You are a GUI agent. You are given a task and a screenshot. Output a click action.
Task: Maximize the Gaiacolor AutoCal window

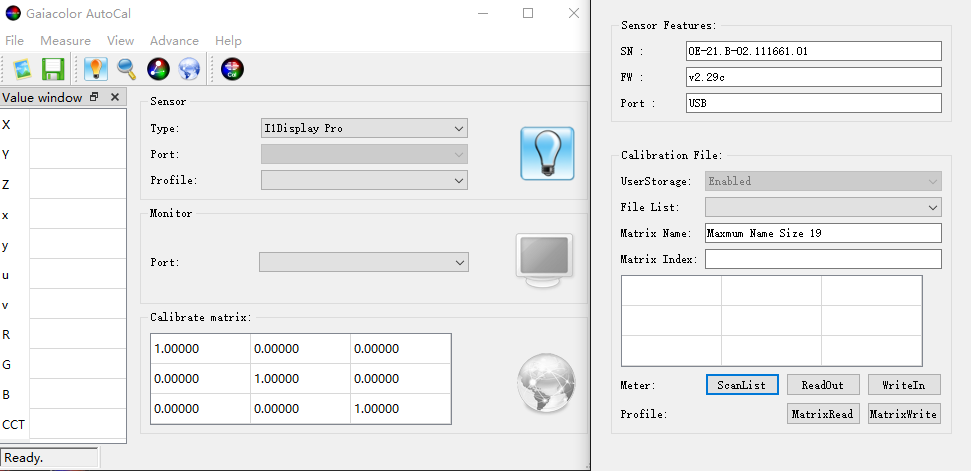(528, 13)
